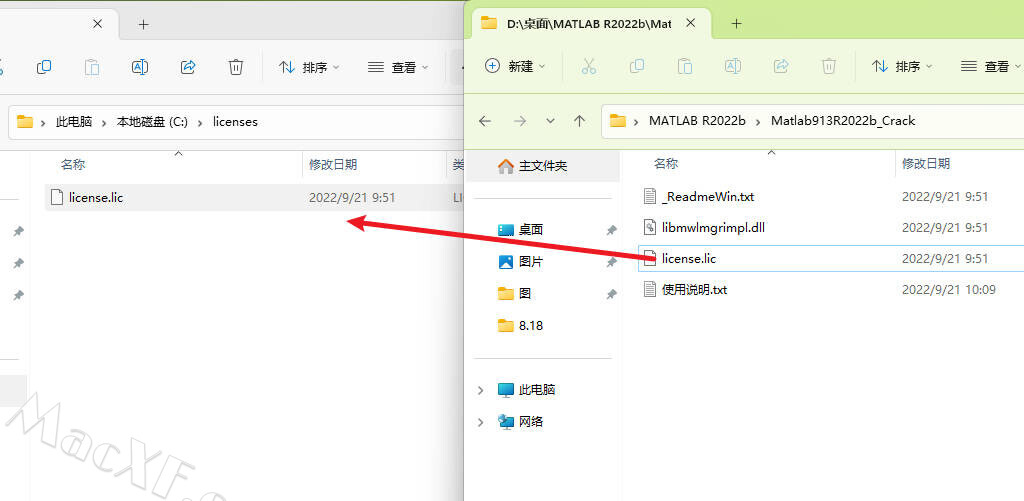This screenshot has width=1024, height=501.
Task: Close the MATLAB R2022b tab
Action: pos(690,24)
